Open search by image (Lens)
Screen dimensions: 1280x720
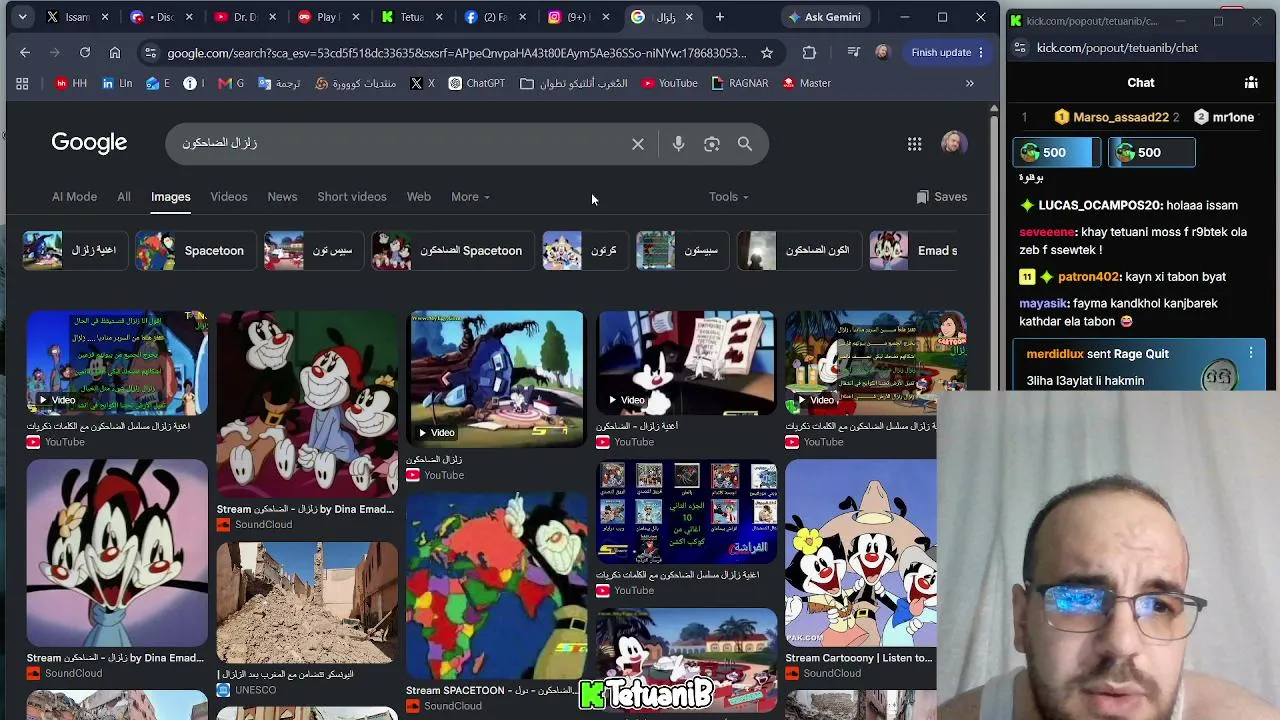pyautogui.click(x=712, y=144)
